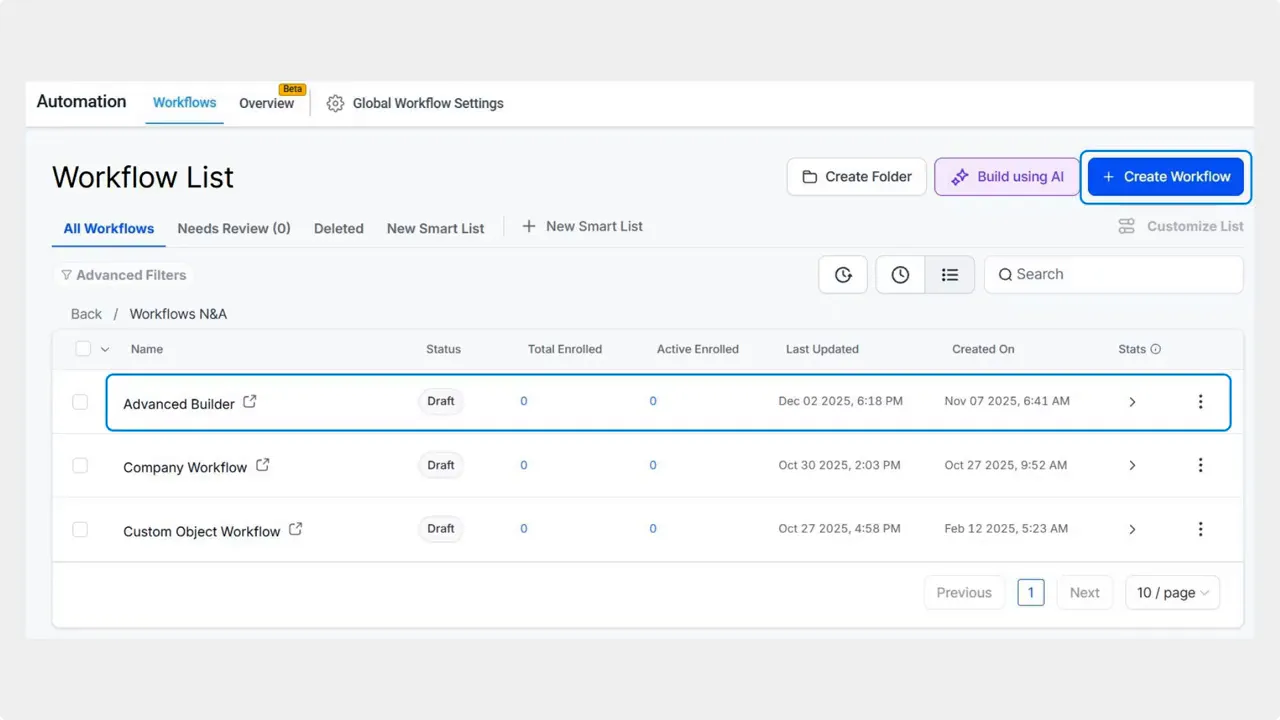
Task: Go to page 1 using pagination
Action: pos(1030,592)
